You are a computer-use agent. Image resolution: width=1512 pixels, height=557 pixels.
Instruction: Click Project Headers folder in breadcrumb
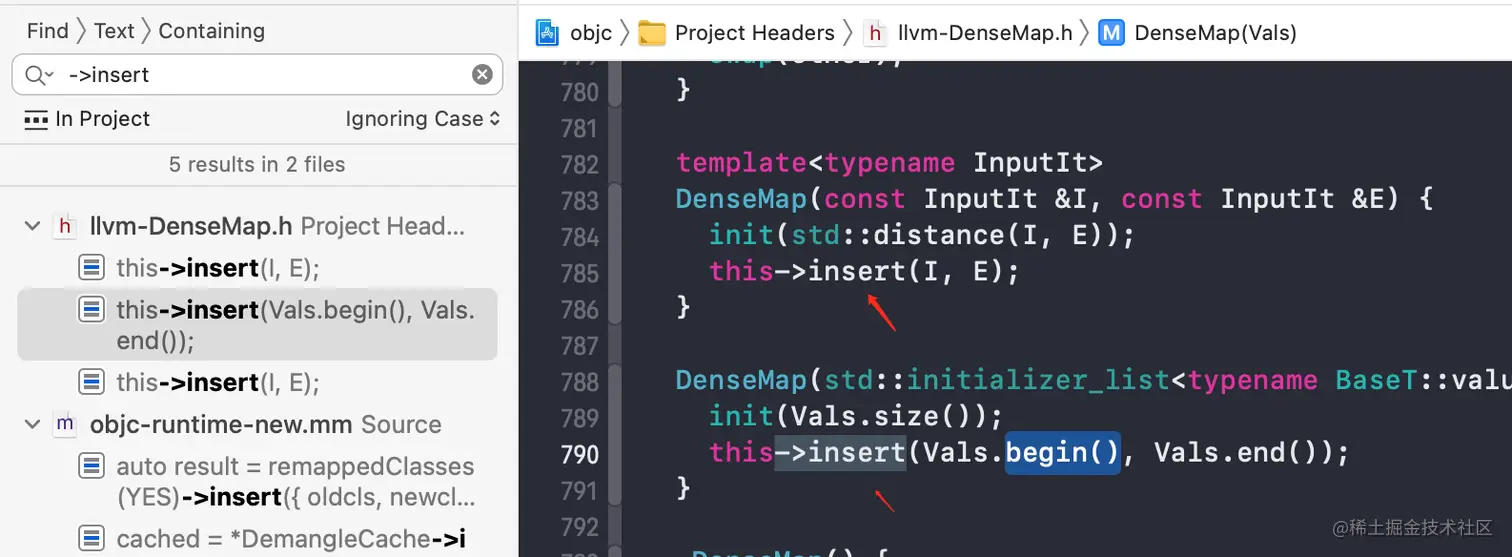(x=754, y=33)
